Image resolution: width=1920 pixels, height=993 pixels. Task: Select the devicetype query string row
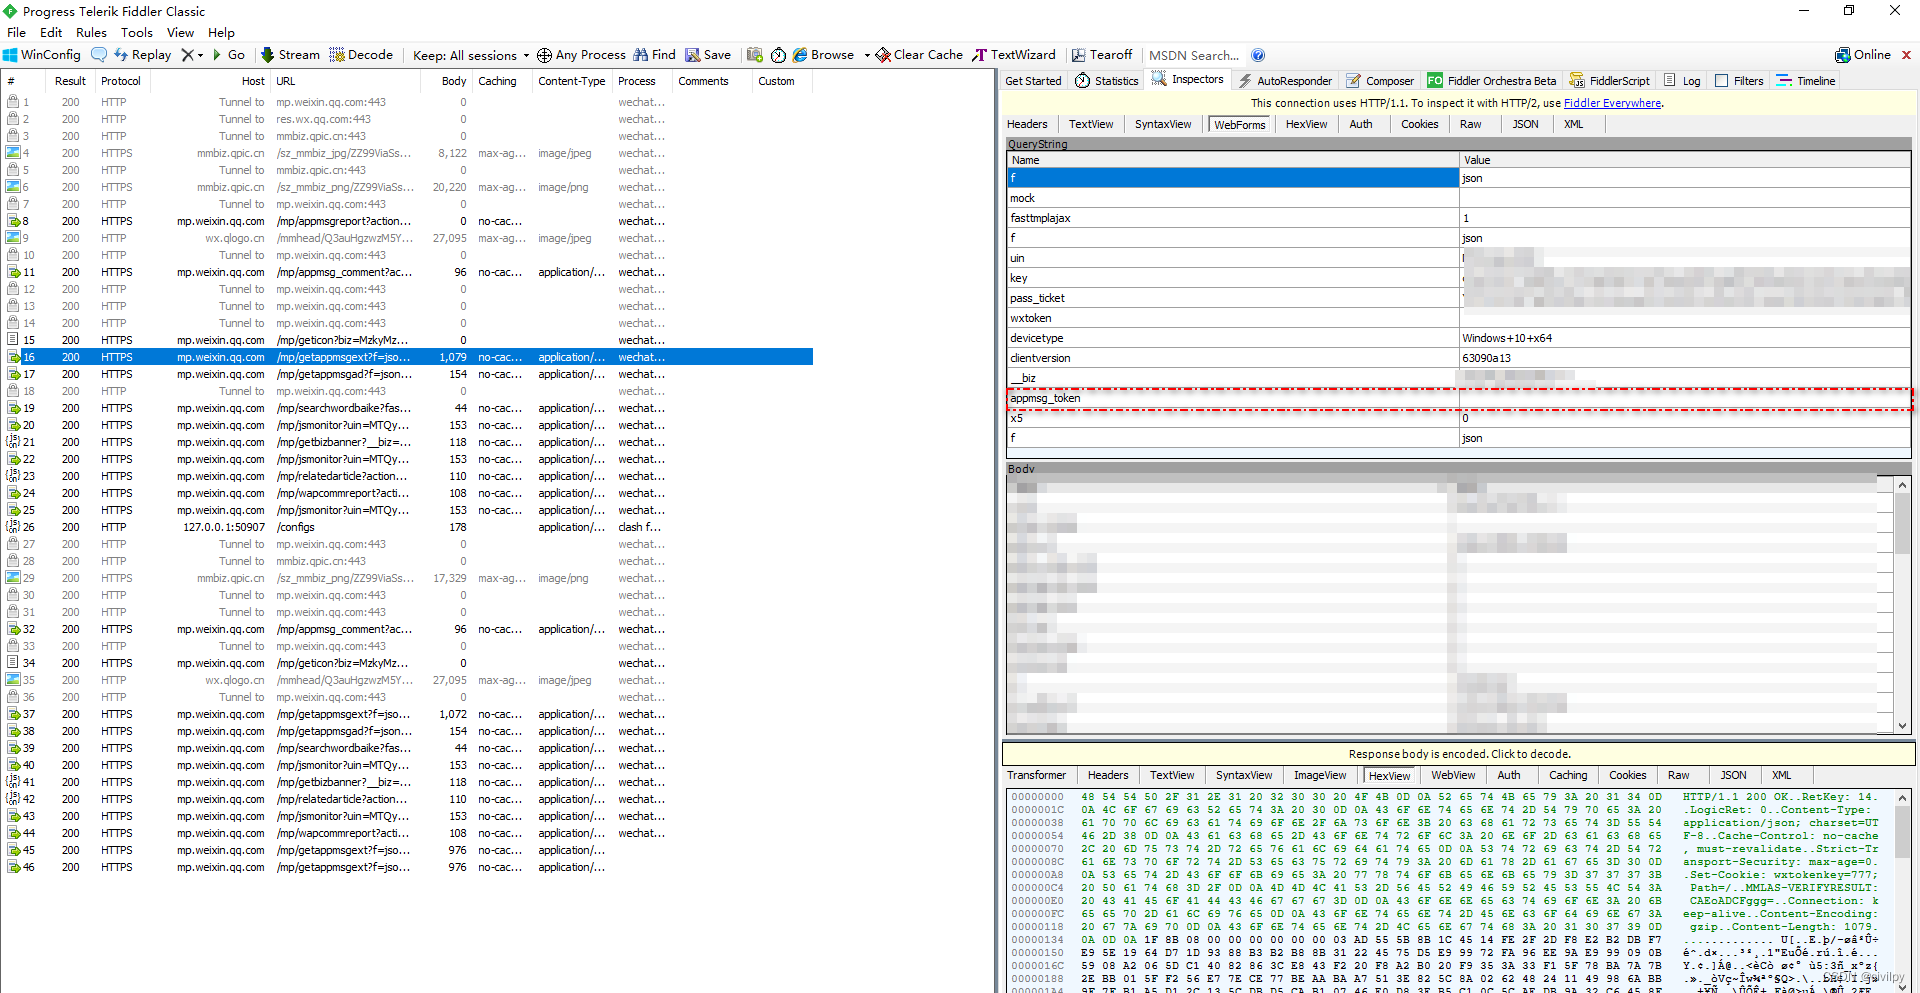point(1459,338)
